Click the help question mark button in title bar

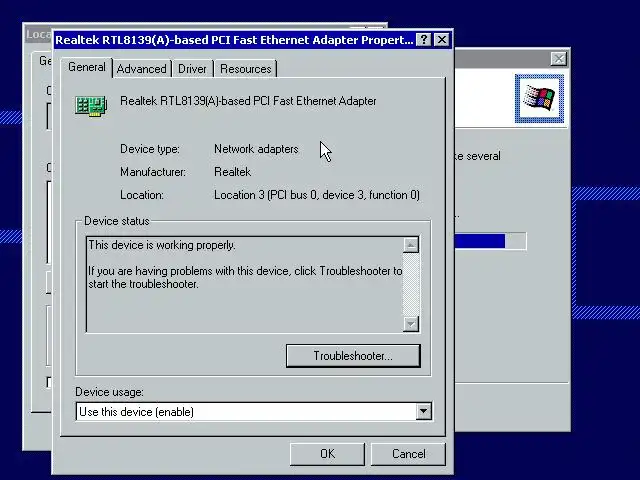click(424, 40)
